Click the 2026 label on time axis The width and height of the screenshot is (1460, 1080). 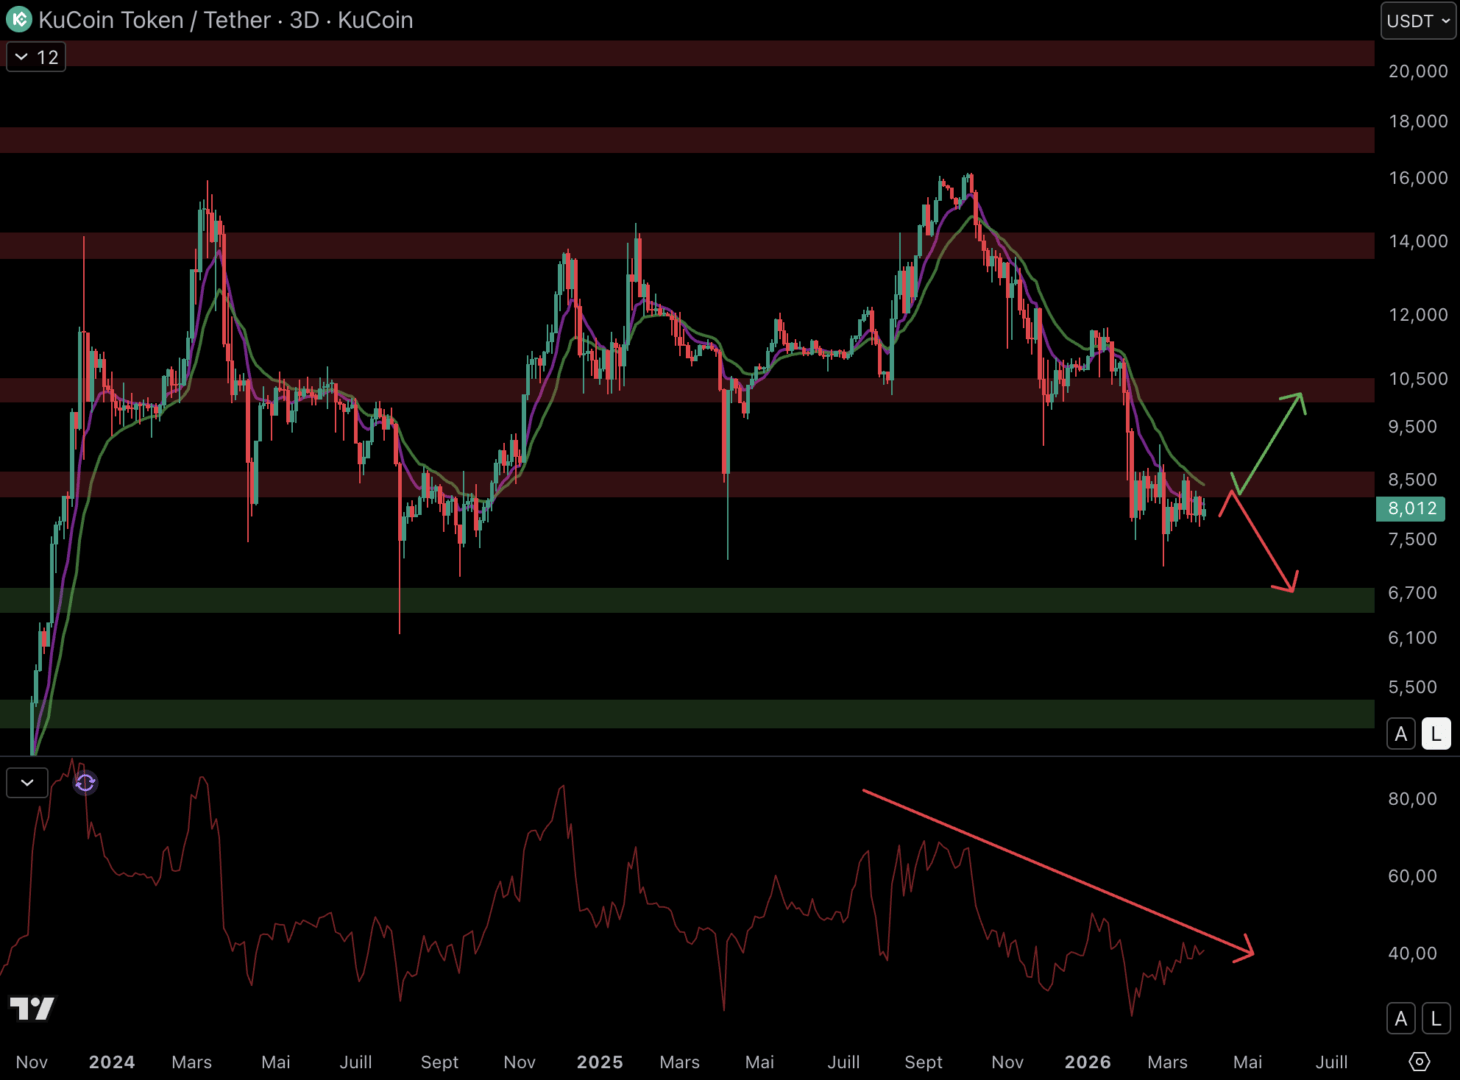[x=1087, y=1062]
